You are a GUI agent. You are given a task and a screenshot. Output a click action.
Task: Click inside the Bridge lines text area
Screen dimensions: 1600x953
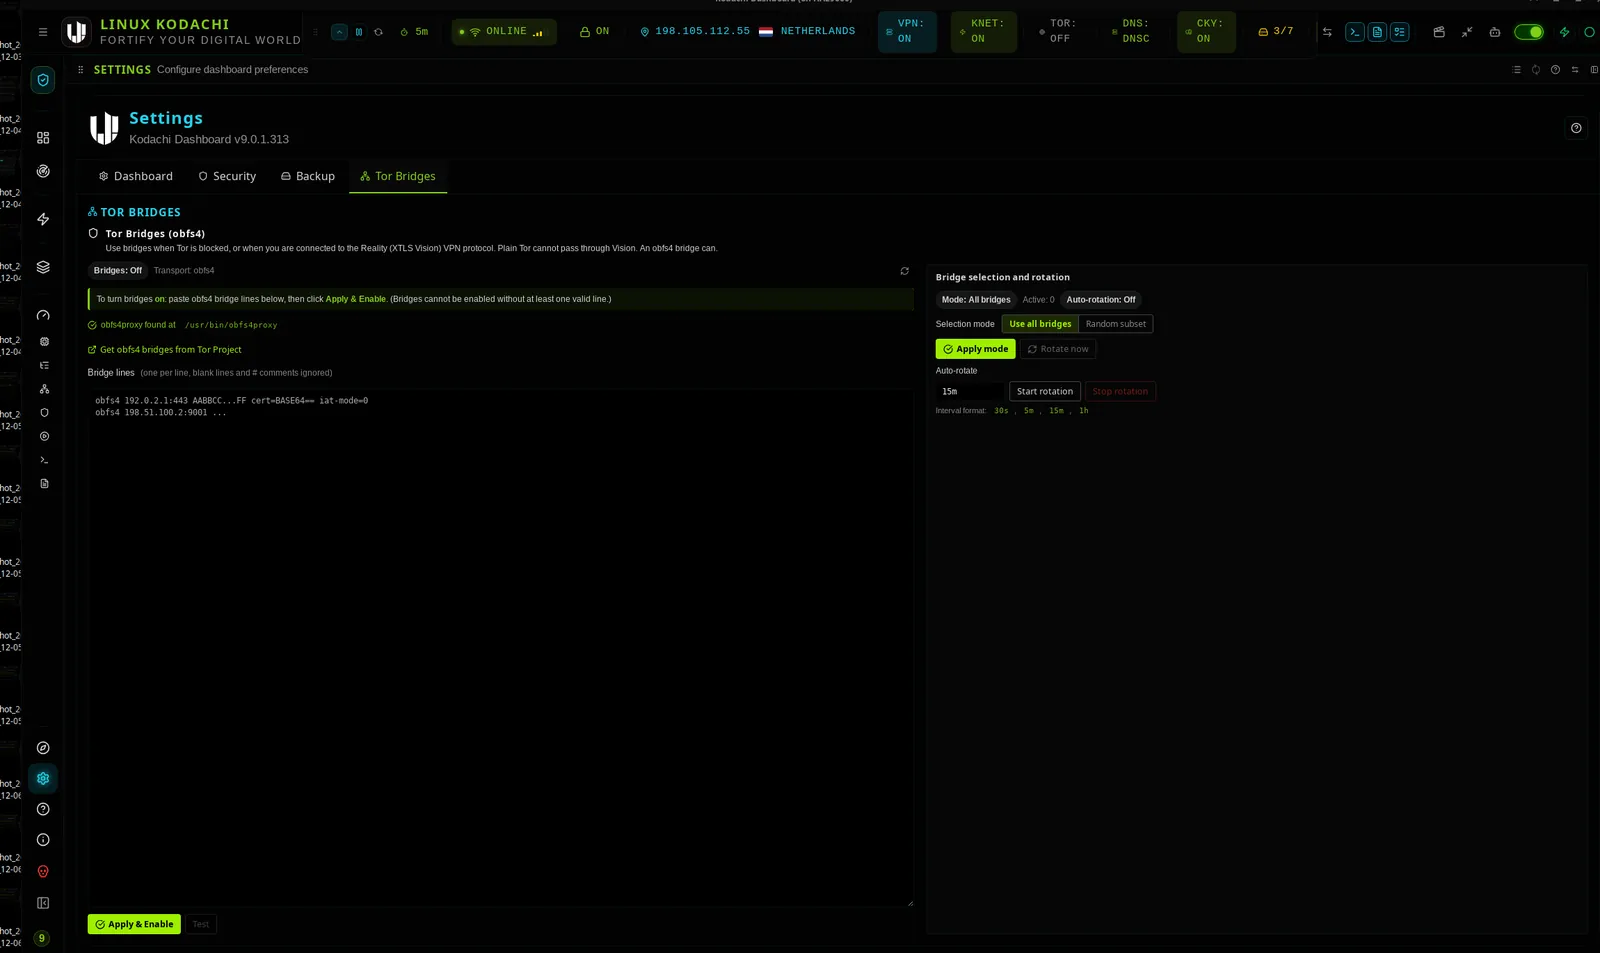click(x=500, y=648)
